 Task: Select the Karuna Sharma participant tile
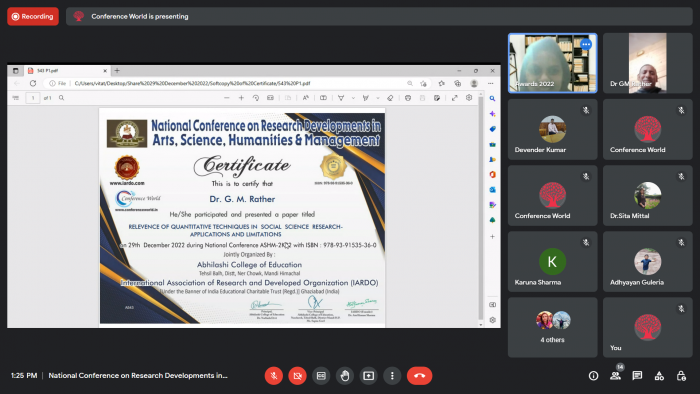pyautogui.click(x=552, y=261)
